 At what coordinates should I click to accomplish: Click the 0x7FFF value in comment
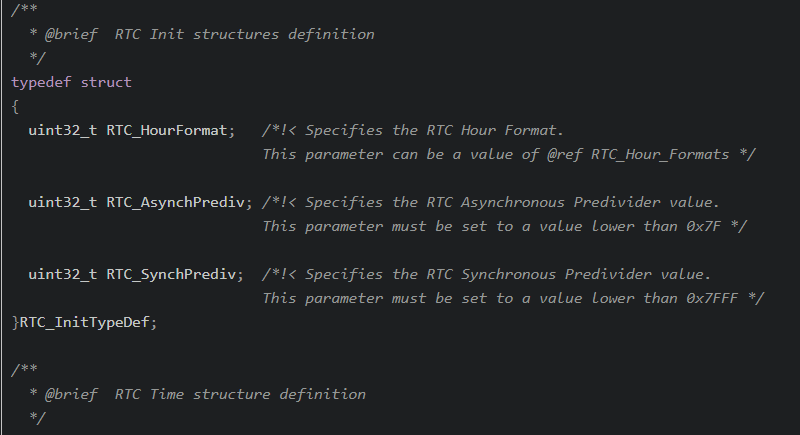pos(712,298)
